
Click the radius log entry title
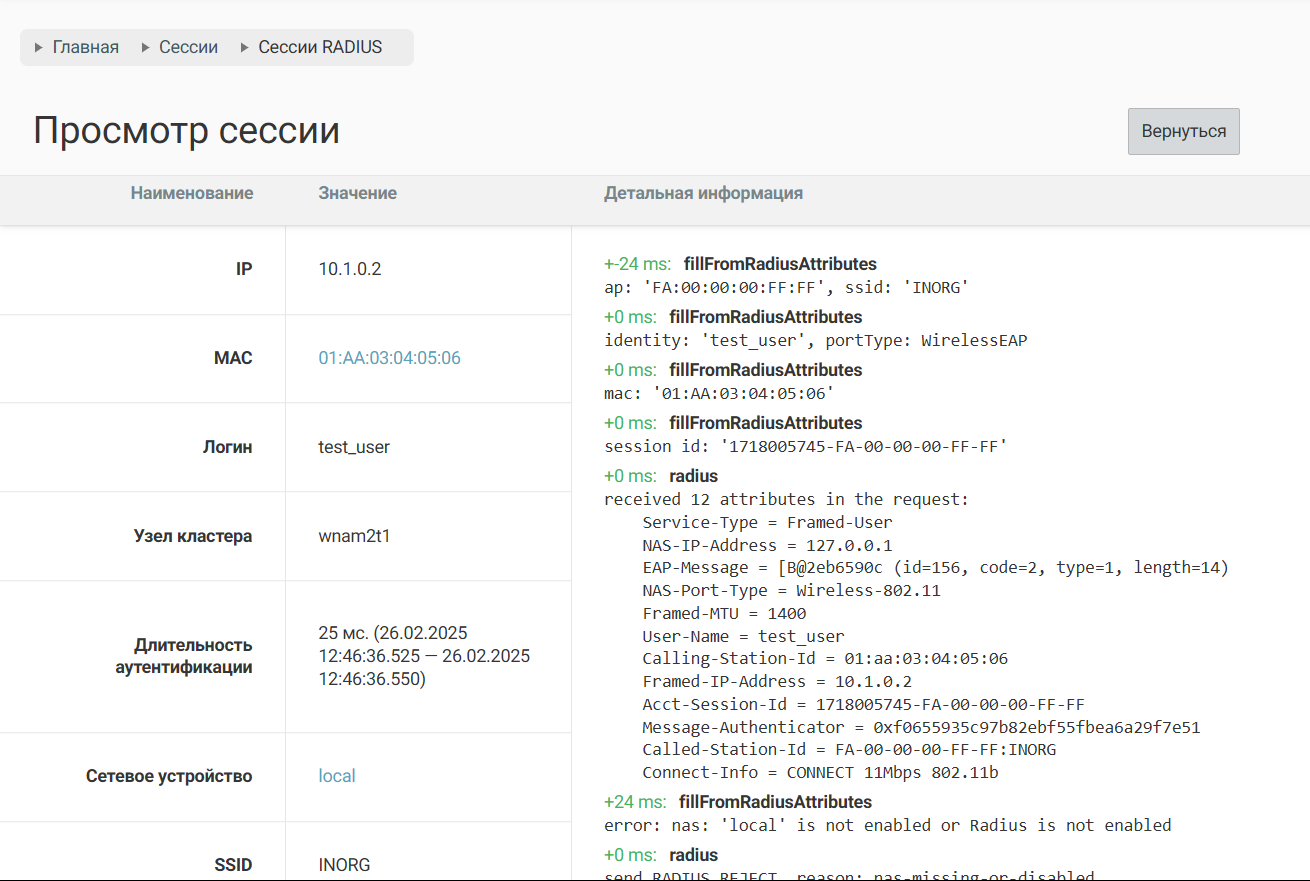[693, 476]
